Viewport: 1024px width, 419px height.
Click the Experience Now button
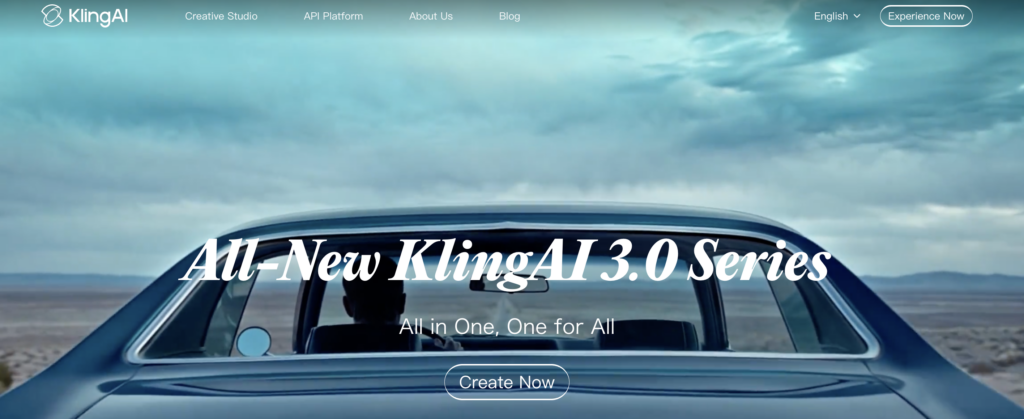coord(926,16)
